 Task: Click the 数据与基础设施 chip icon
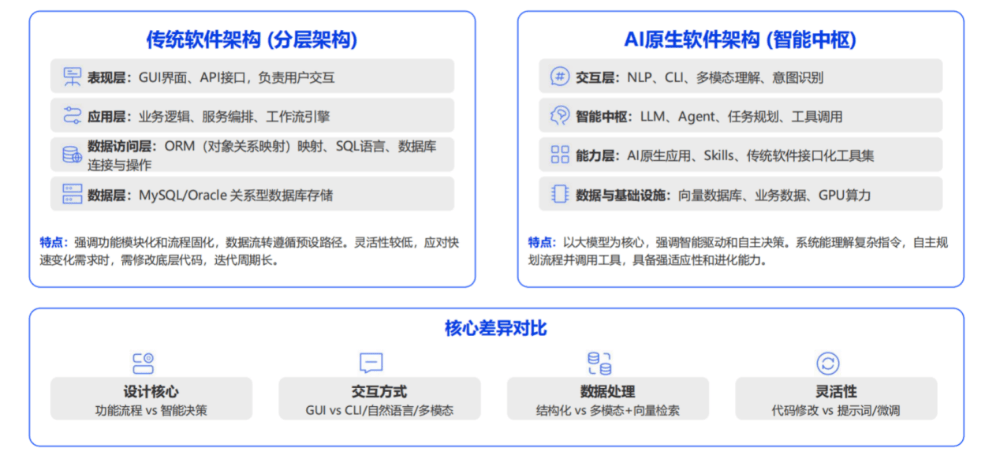point(559,194)
